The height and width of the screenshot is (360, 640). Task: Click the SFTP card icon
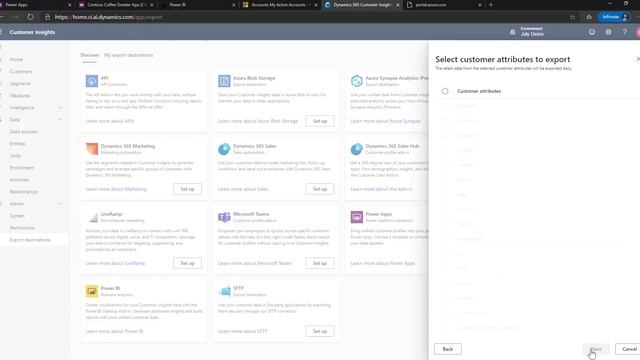tap(224, 291)
